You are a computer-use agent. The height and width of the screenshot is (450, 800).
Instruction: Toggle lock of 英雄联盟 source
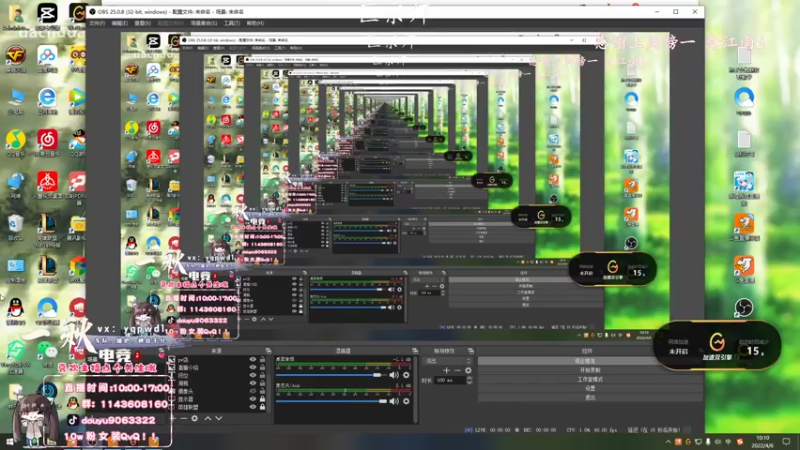(262, 407)
